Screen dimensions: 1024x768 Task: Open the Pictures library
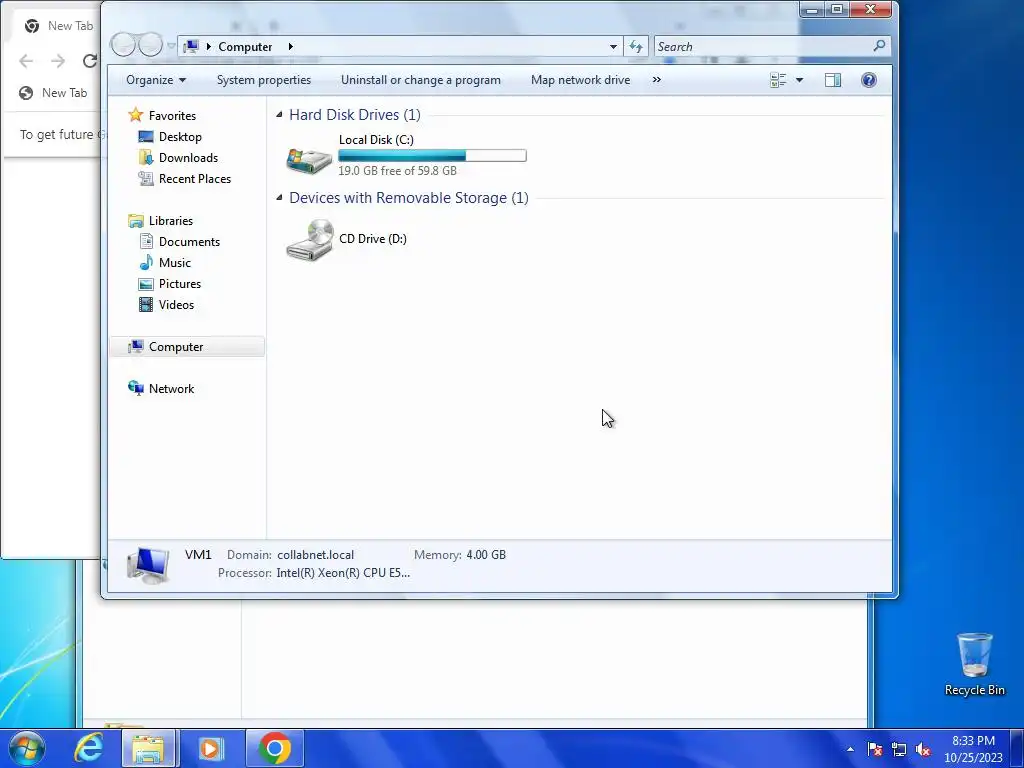pos(180,283)
